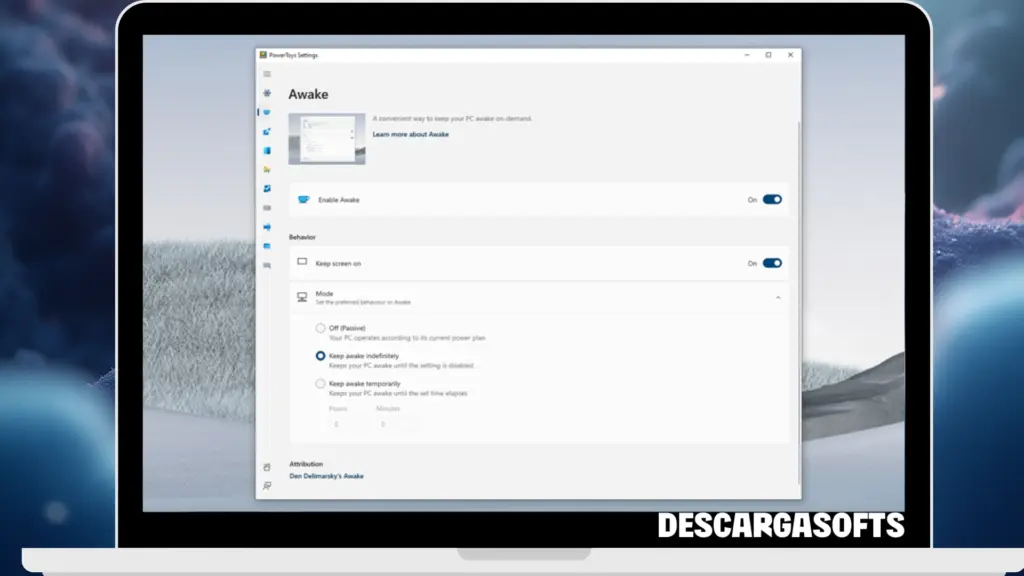Open Image Resizer settings in the sidebar
This screenshot has width=1024, height=576.
tap(266, 190)
